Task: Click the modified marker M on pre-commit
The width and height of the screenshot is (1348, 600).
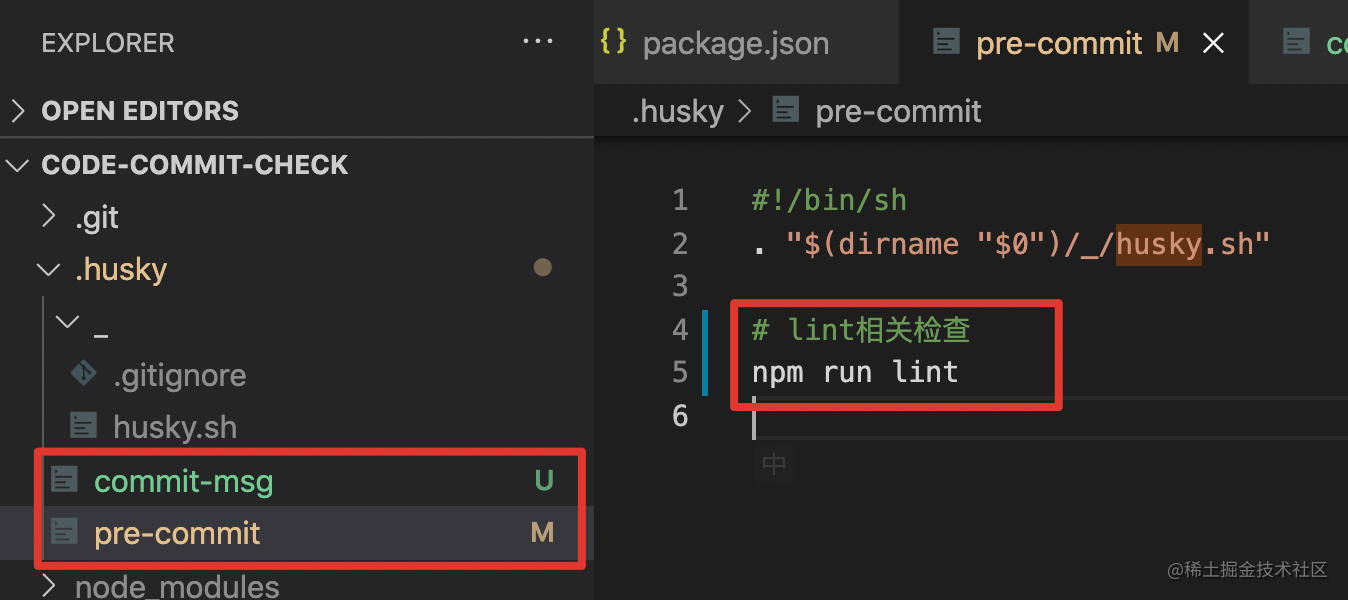Action: pos(542,531)
